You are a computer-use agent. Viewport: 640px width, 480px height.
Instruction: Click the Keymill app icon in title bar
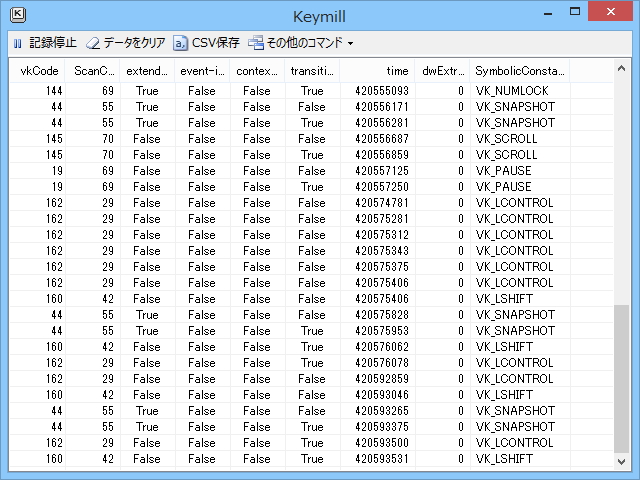[x=18, y=16]
